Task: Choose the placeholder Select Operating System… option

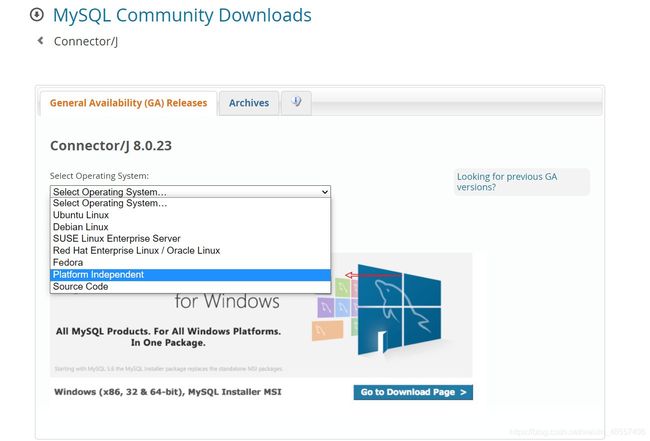Action: click(x=190, y=203)
